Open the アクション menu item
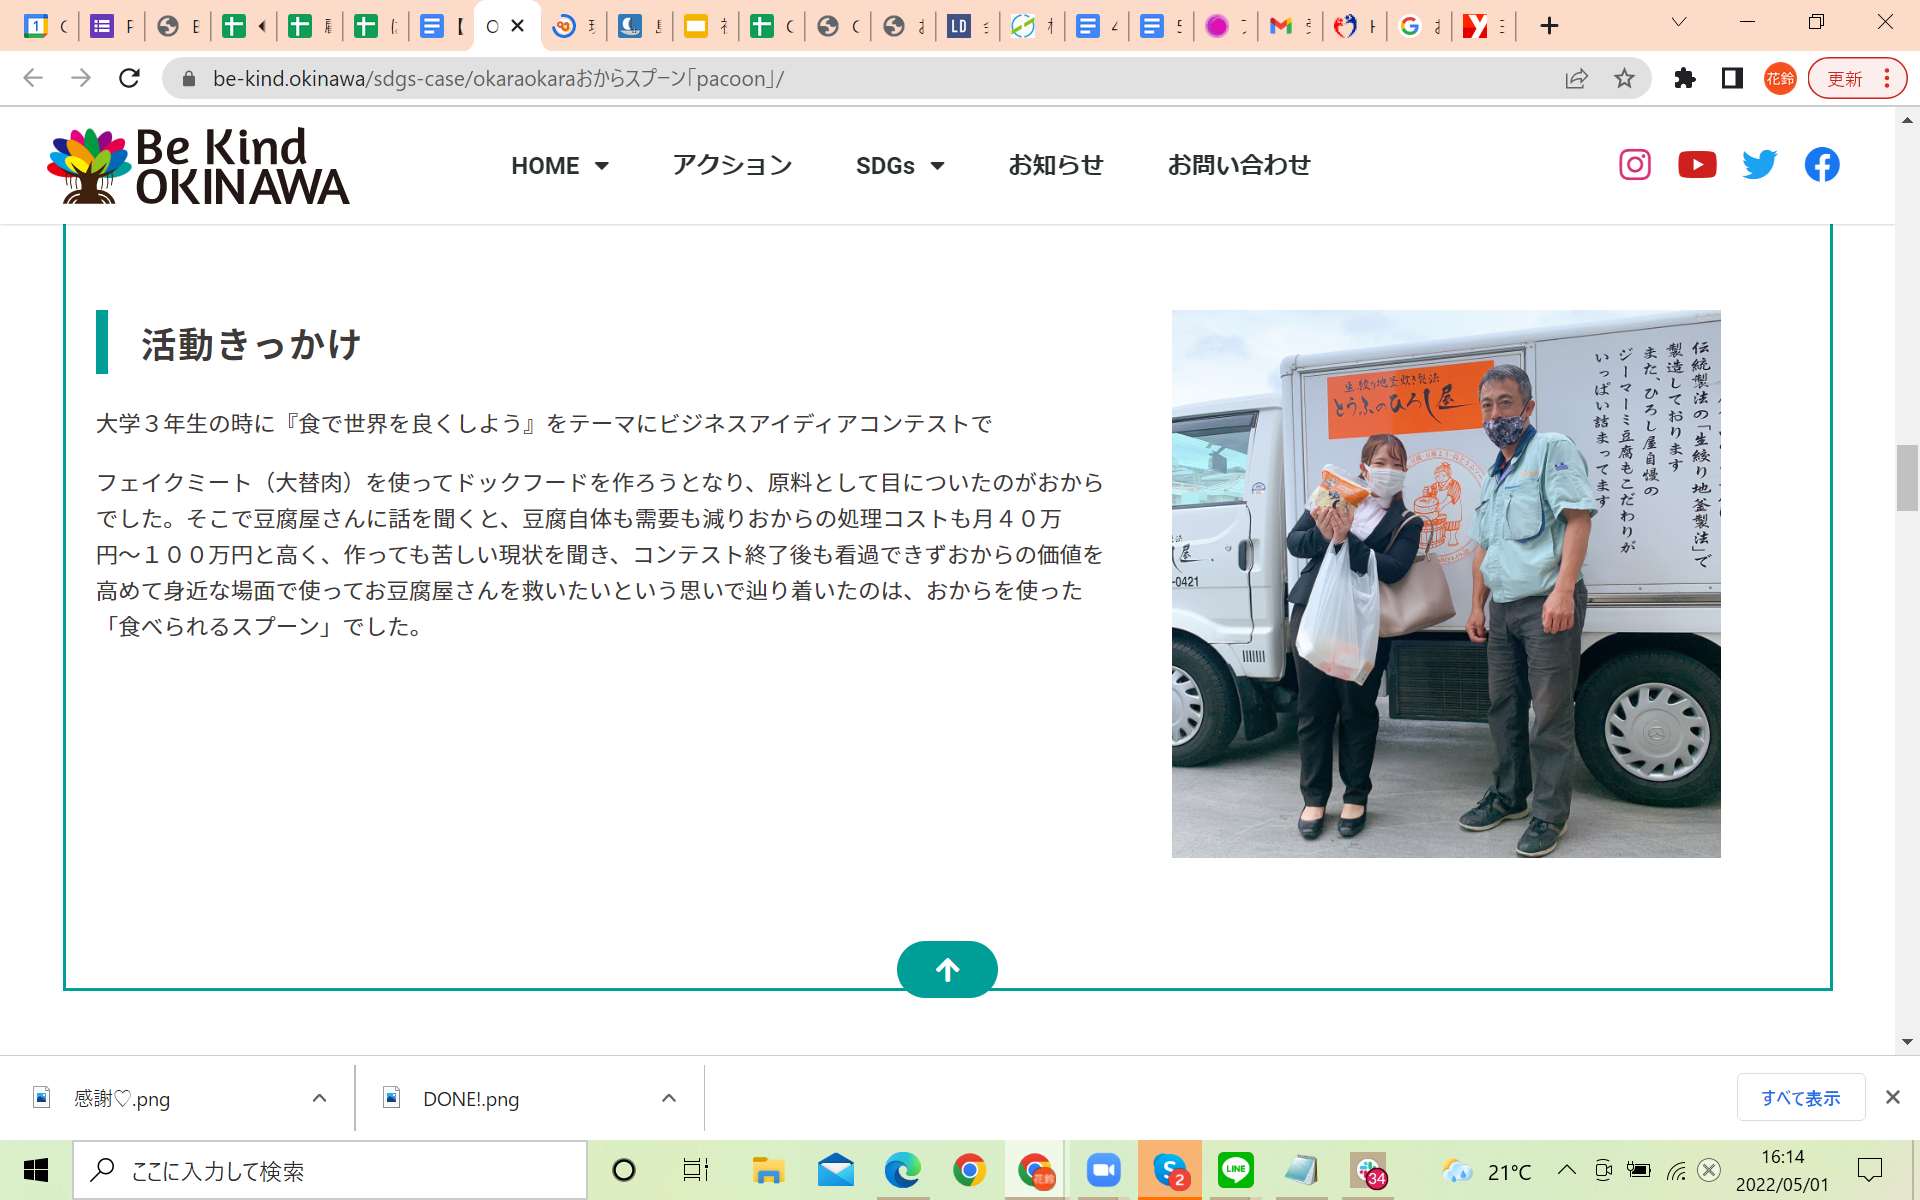 tap(732, 165)
